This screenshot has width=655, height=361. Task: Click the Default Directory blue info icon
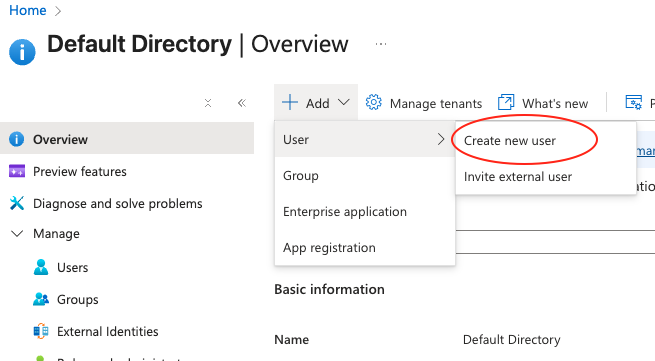point(22,52)
